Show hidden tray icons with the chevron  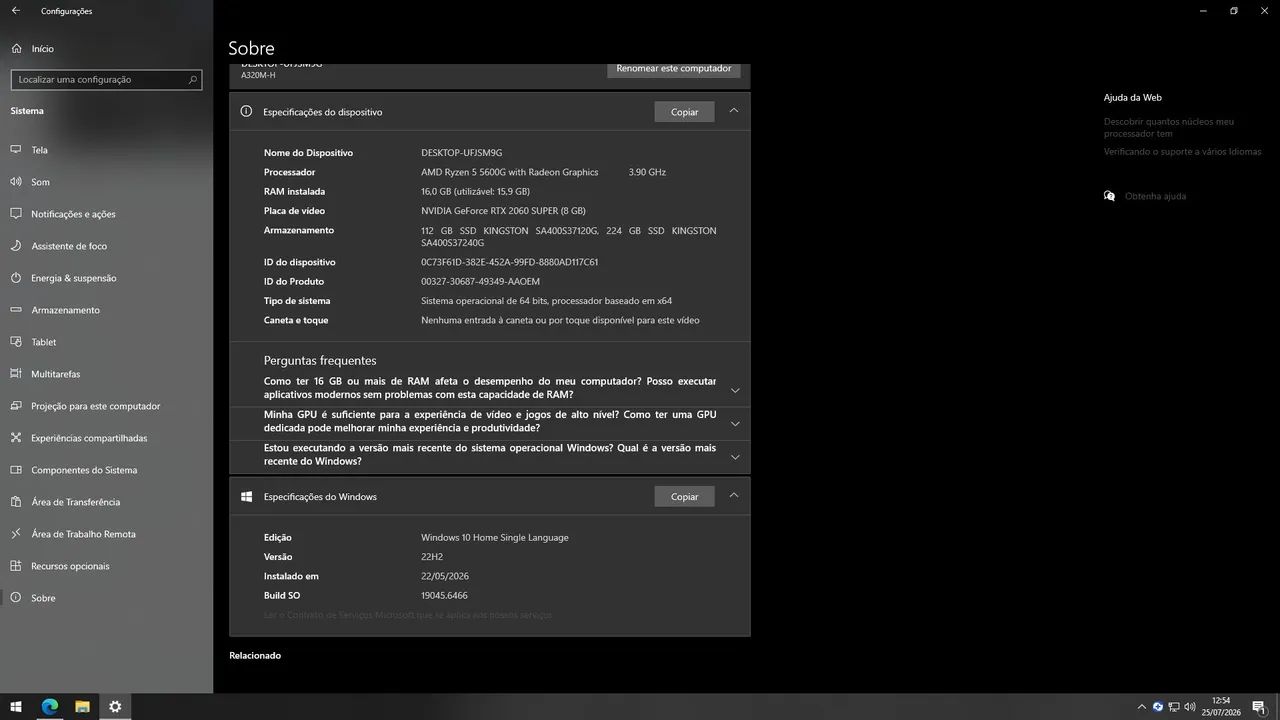click(x=1141, y=707)
